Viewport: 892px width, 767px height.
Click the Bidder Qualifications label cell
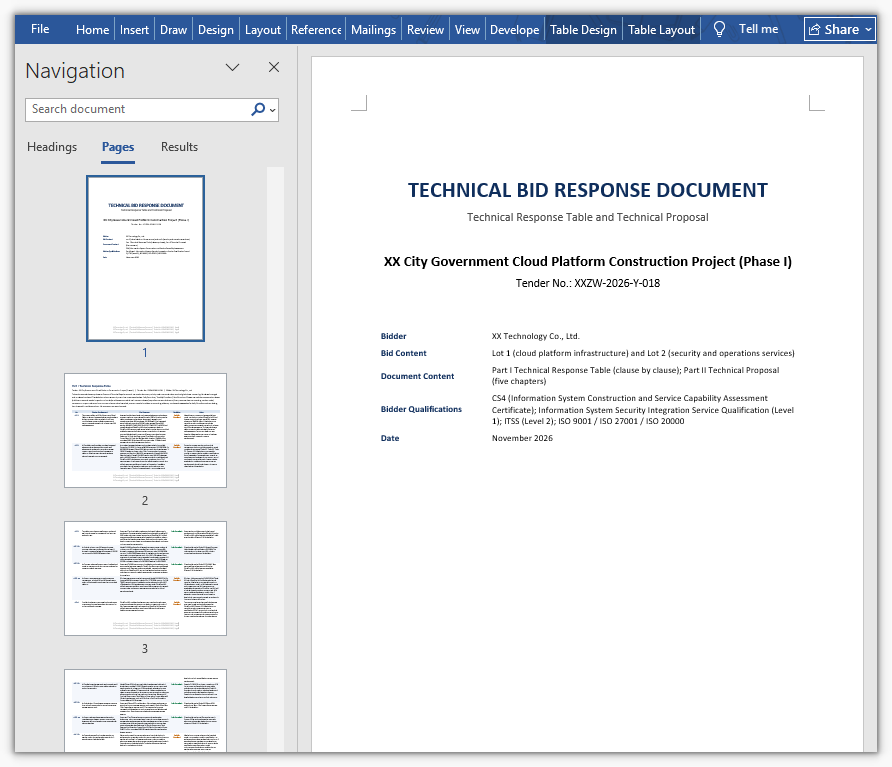[x=421, y=409]
